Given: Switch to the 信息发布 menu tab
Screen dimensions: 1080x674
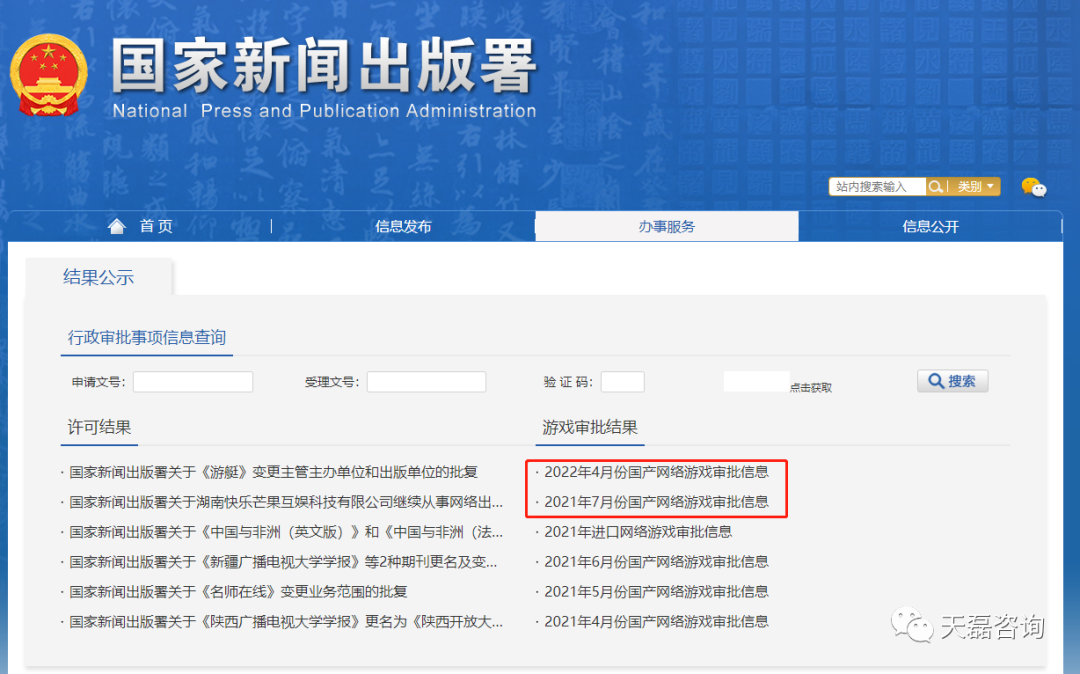Looking at the screenshot, I should [402, 226].
